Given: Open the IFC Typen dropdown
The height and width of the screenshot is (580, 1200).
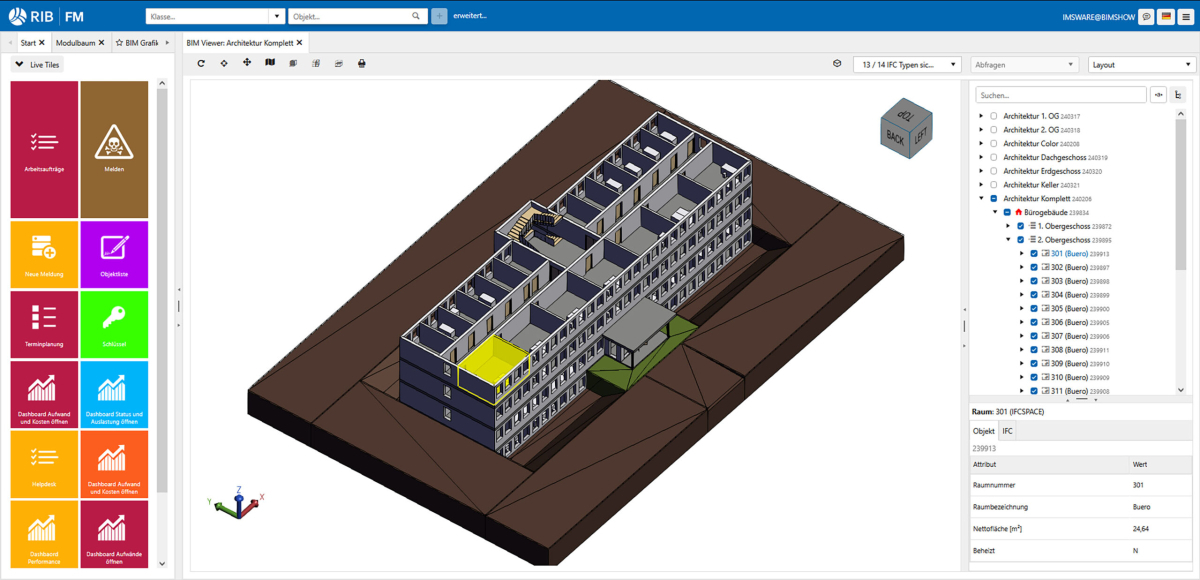Looking at the screenshot, I should [x=907, y=64].
